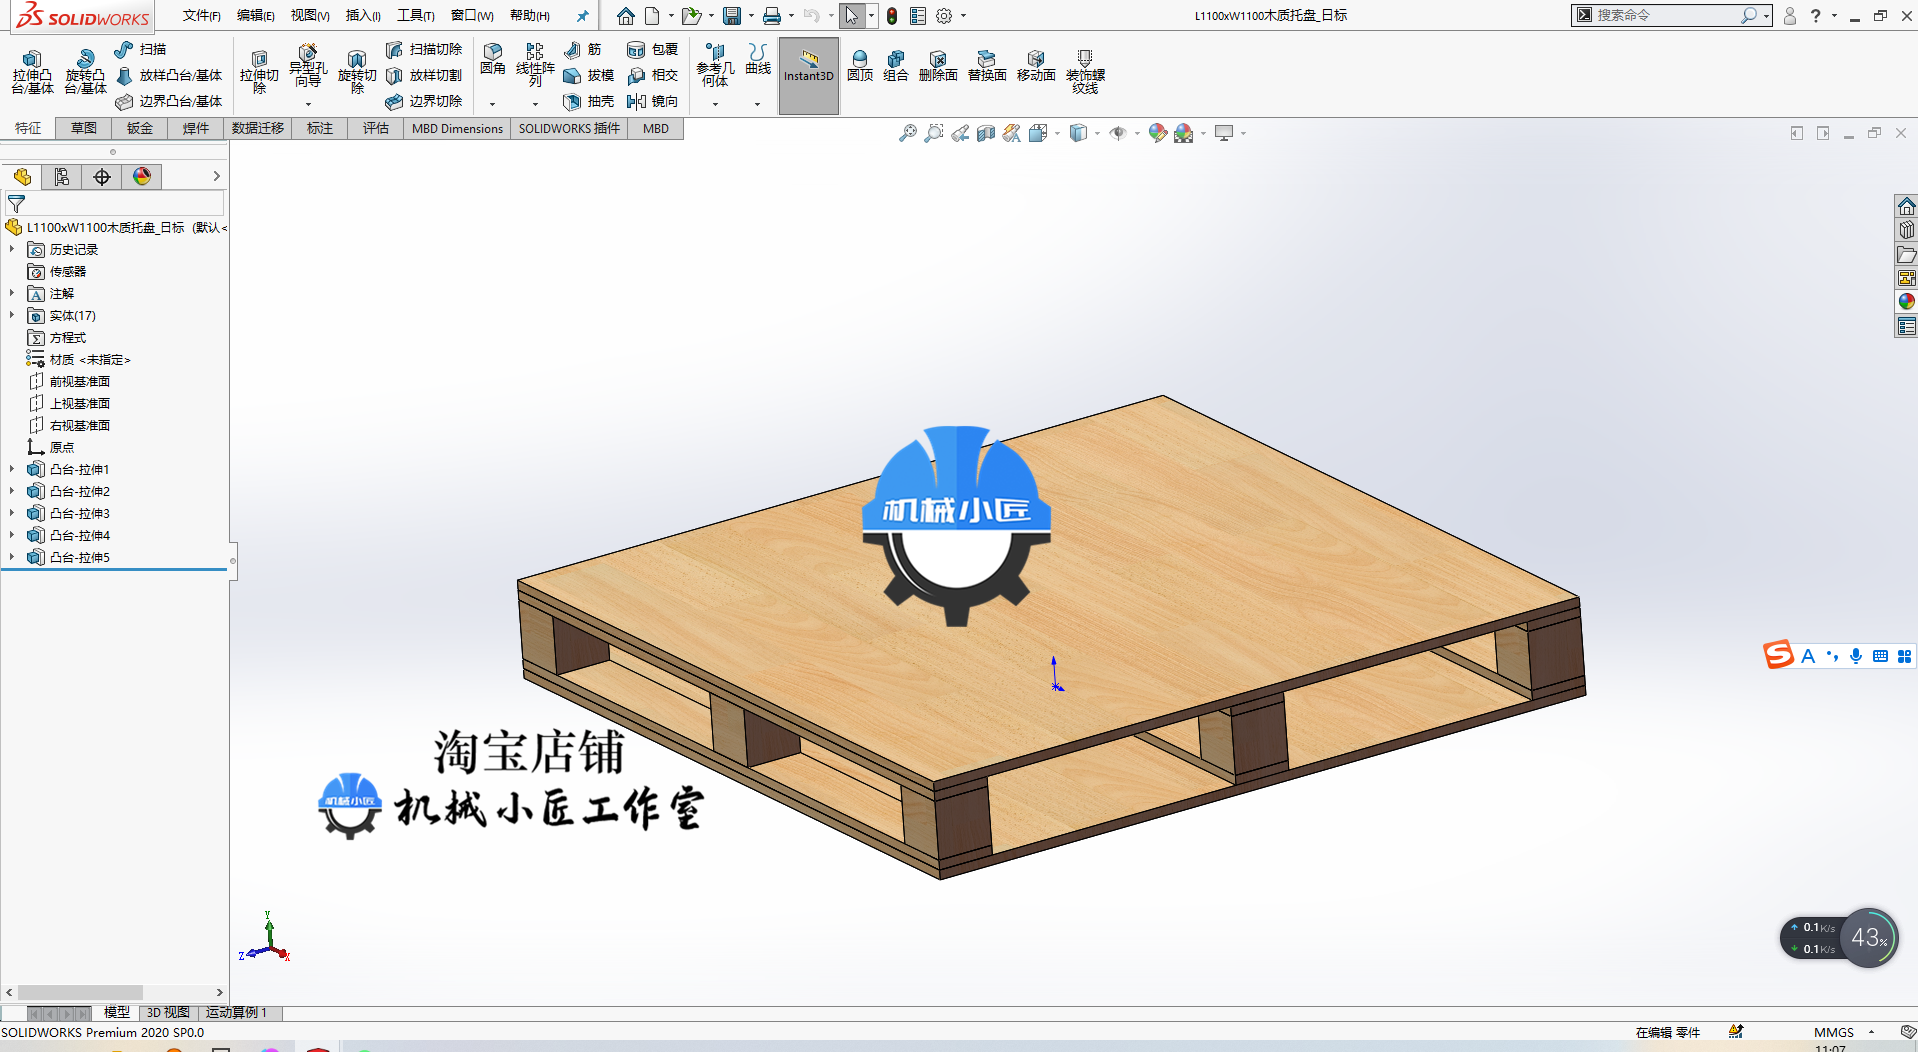Expand the 凸台-拉伸5 feature
Image resolution: width=1918 pixels, height=1052 pixels.
(12, 557)
